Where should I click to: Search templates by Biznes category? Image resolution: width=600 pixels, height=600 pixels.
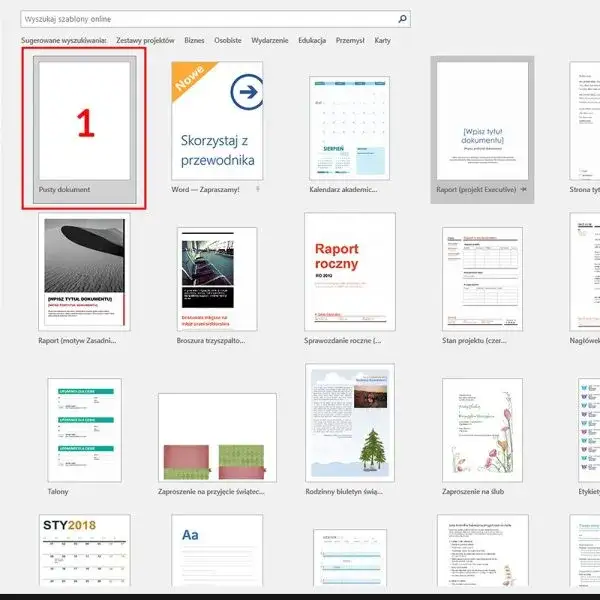click(194, 40)
